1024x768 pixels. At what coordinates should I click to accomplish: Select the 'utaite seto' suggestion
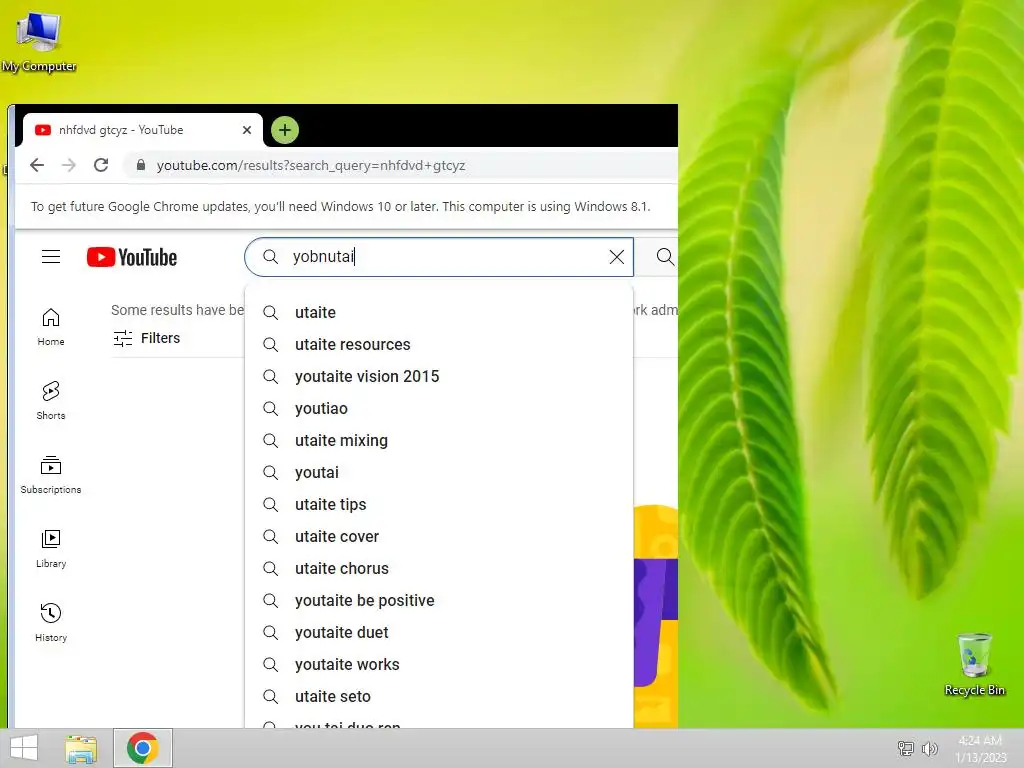coord(439,696)
